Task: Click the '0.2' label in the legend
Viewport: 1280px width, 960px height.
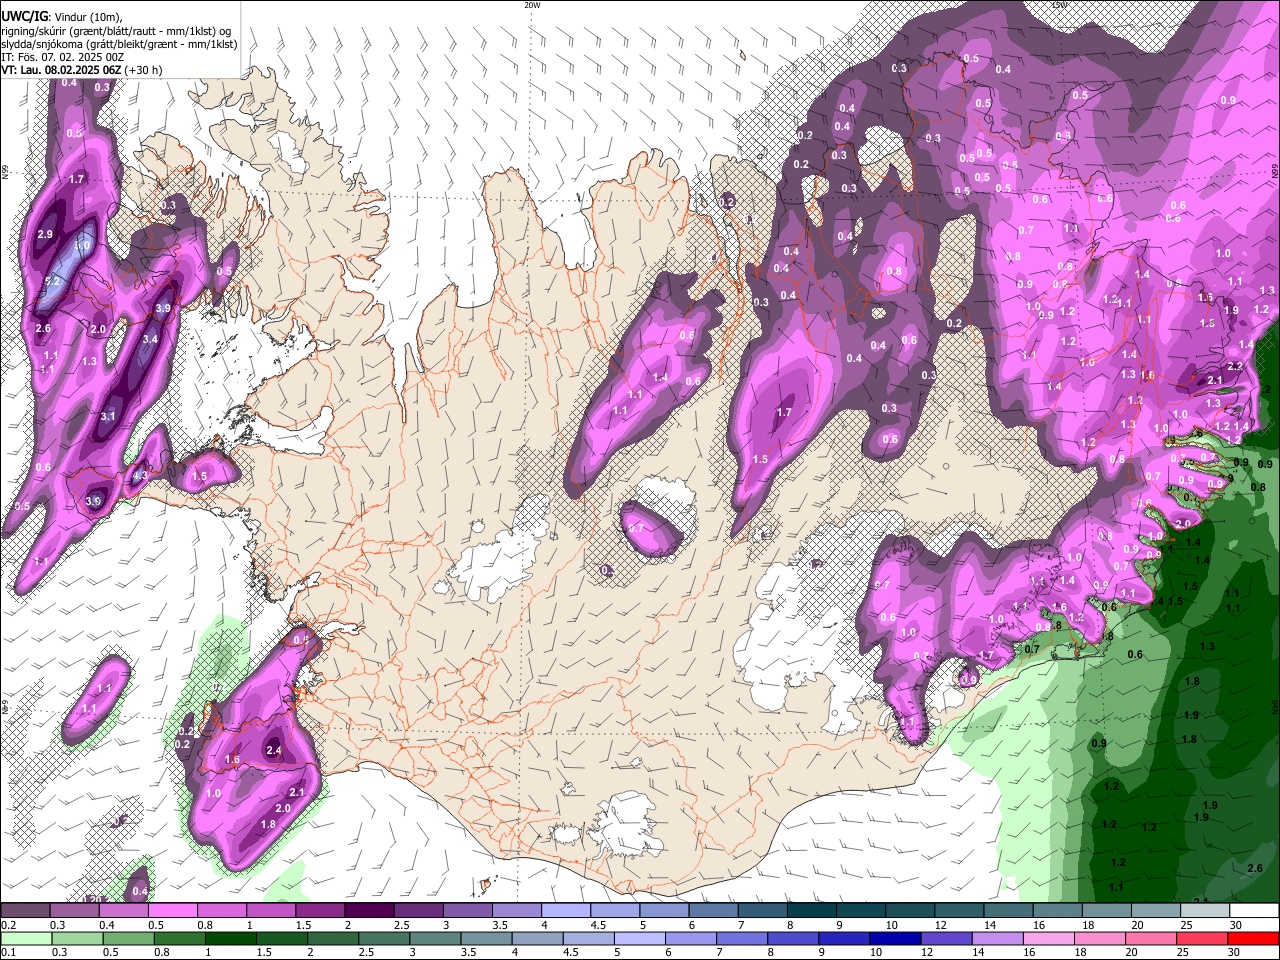Action: click(x=8, y=925)
